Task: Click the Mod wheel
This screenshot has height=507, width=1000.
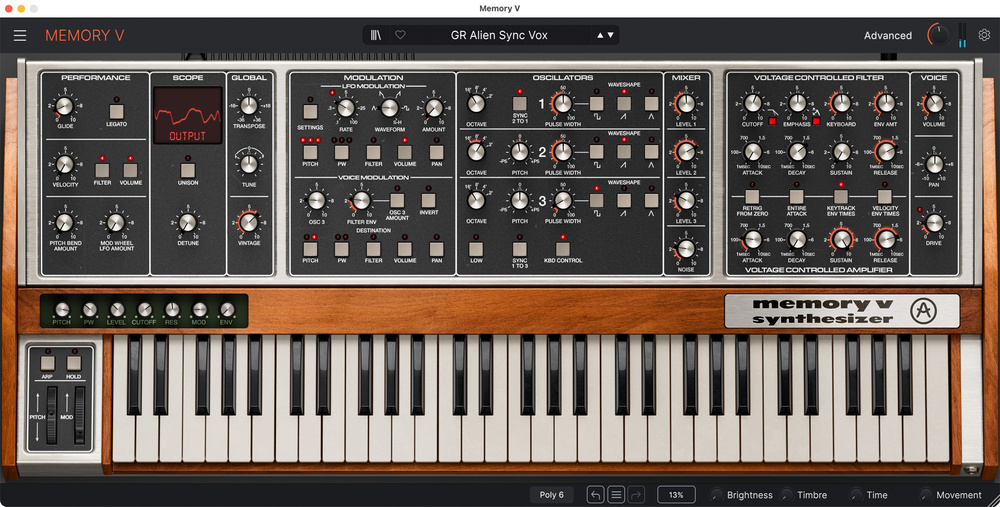Action: pos(80,415)
